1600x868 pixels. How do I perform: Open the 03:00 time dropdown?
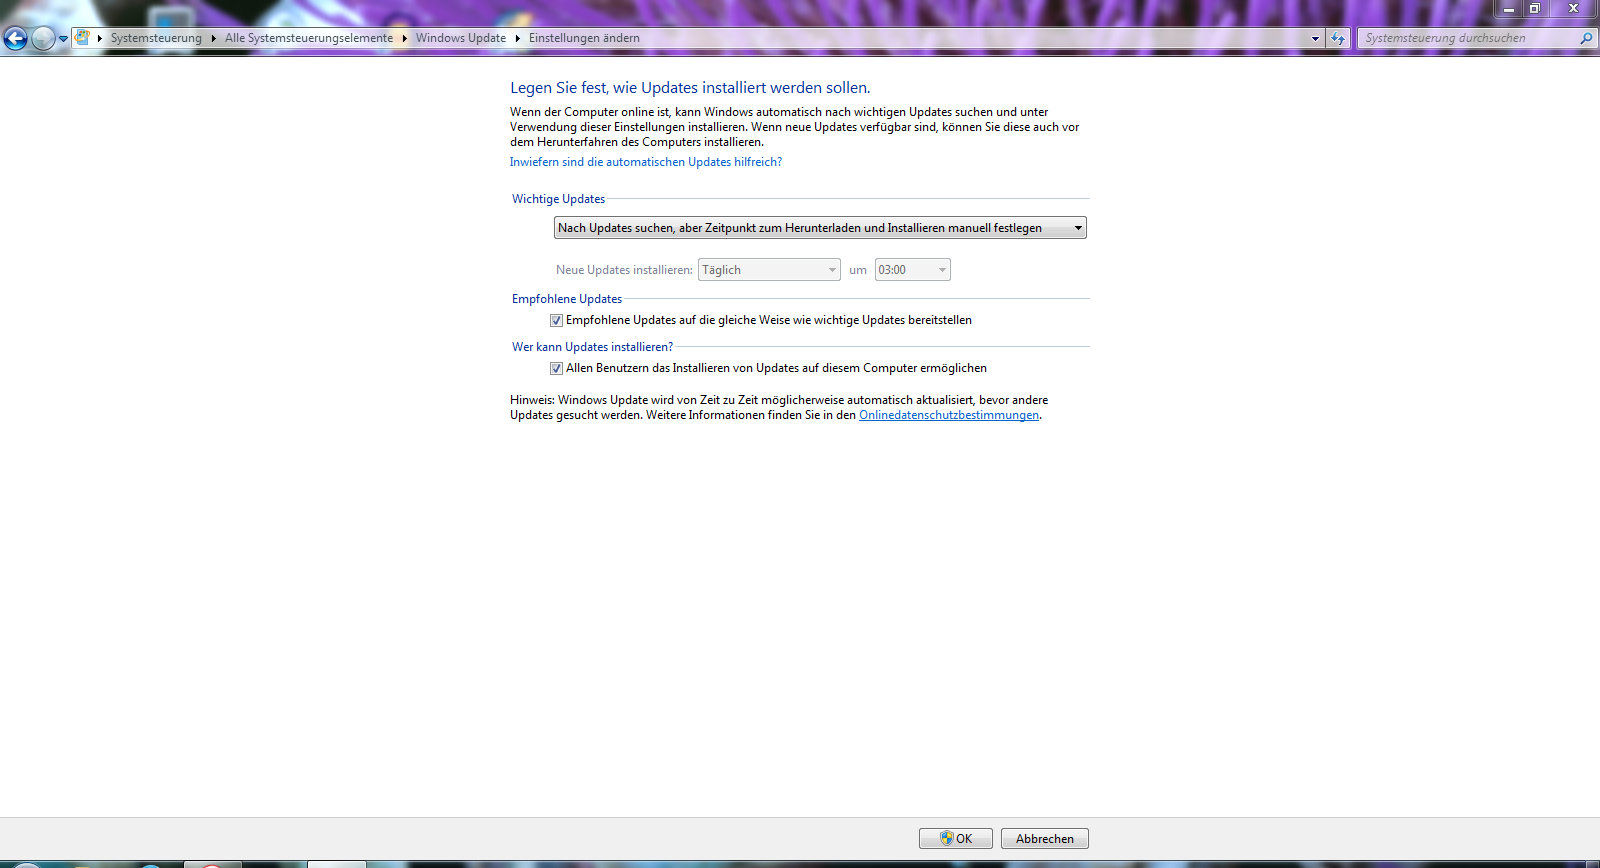coord(913,270)
